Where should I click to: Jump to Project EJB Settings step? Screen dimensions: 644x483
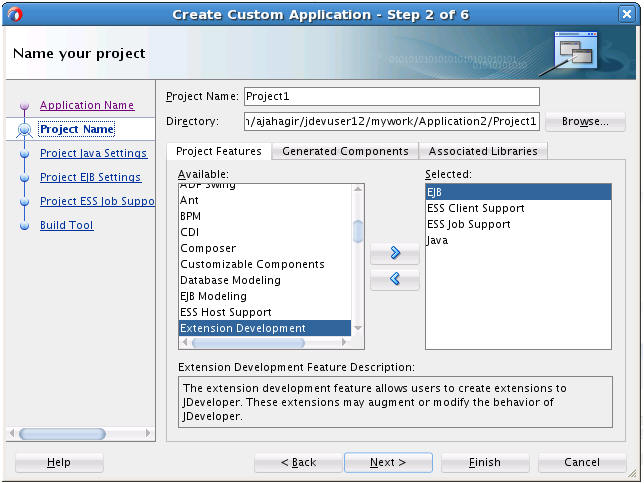coord(90,177)
